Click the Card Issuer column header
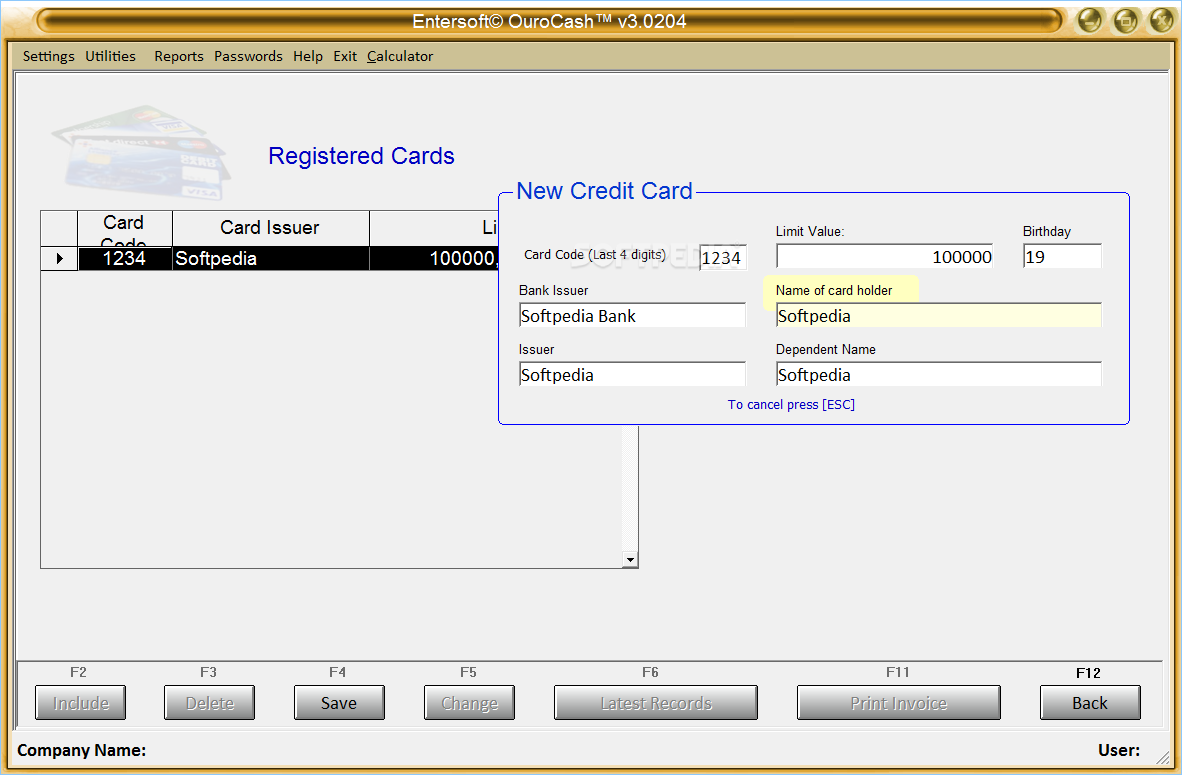 [271, 228]
